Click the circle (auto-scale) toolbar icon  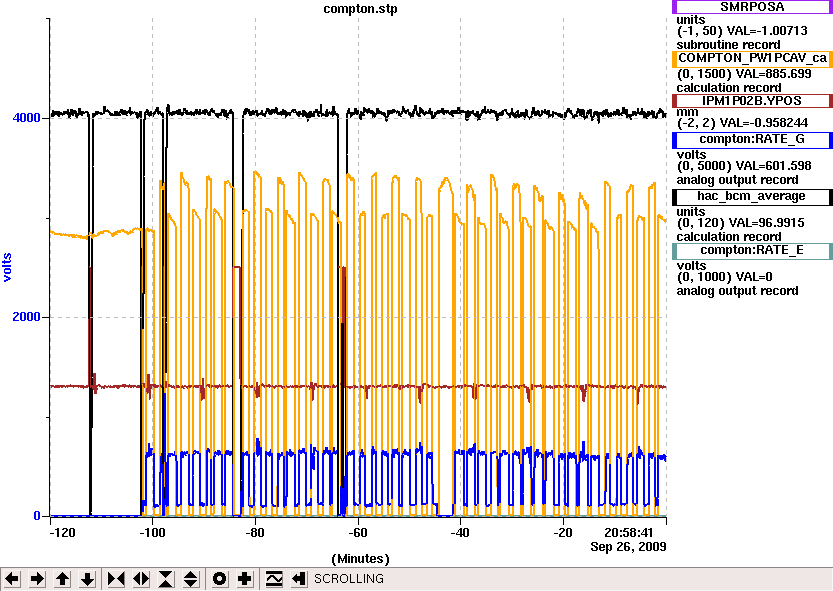tap(219, 579)
